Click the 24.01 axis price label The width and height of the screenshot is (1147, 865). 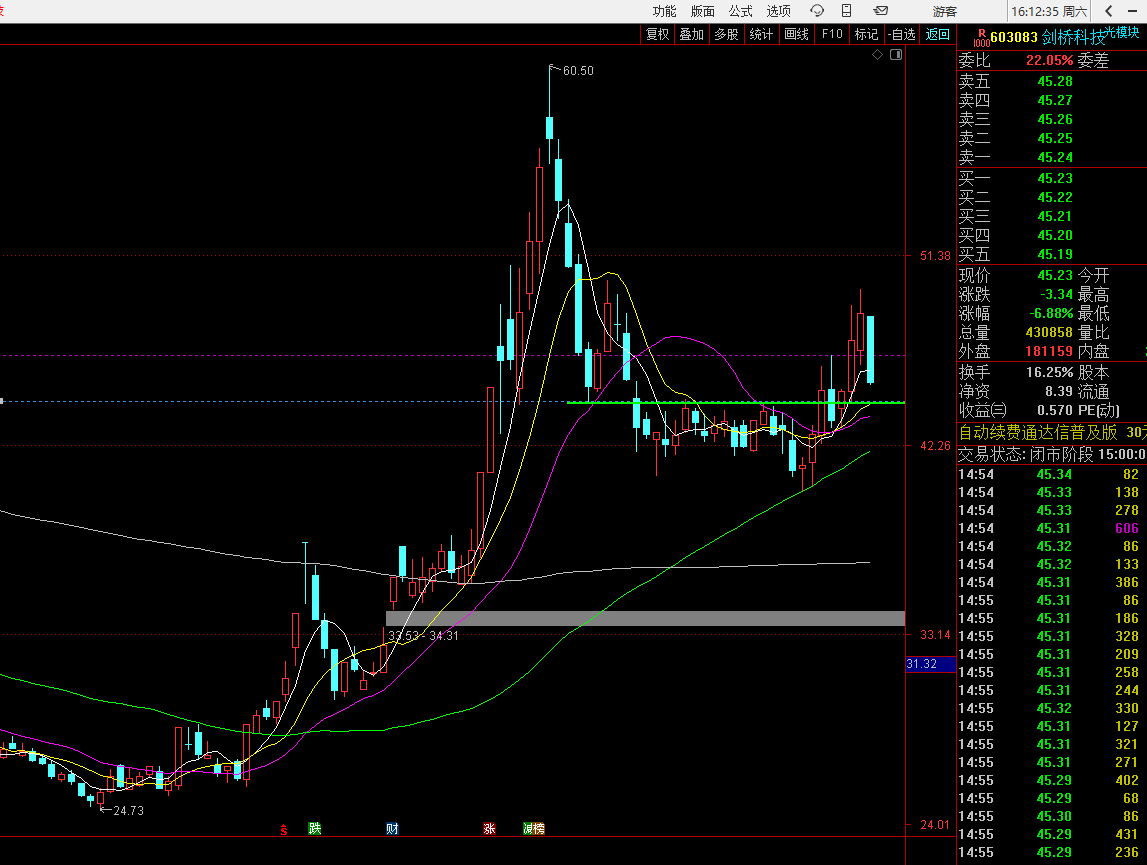(x=935, y=825)
